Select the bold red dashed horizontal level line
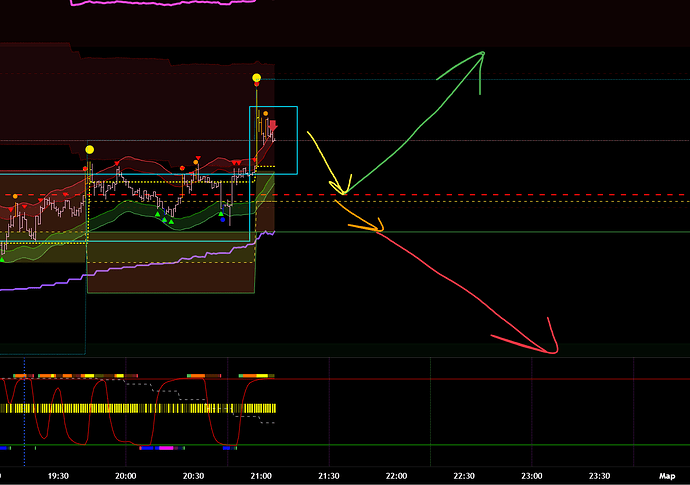Screen dimensions: 690x485 click(x=450, y=195)
